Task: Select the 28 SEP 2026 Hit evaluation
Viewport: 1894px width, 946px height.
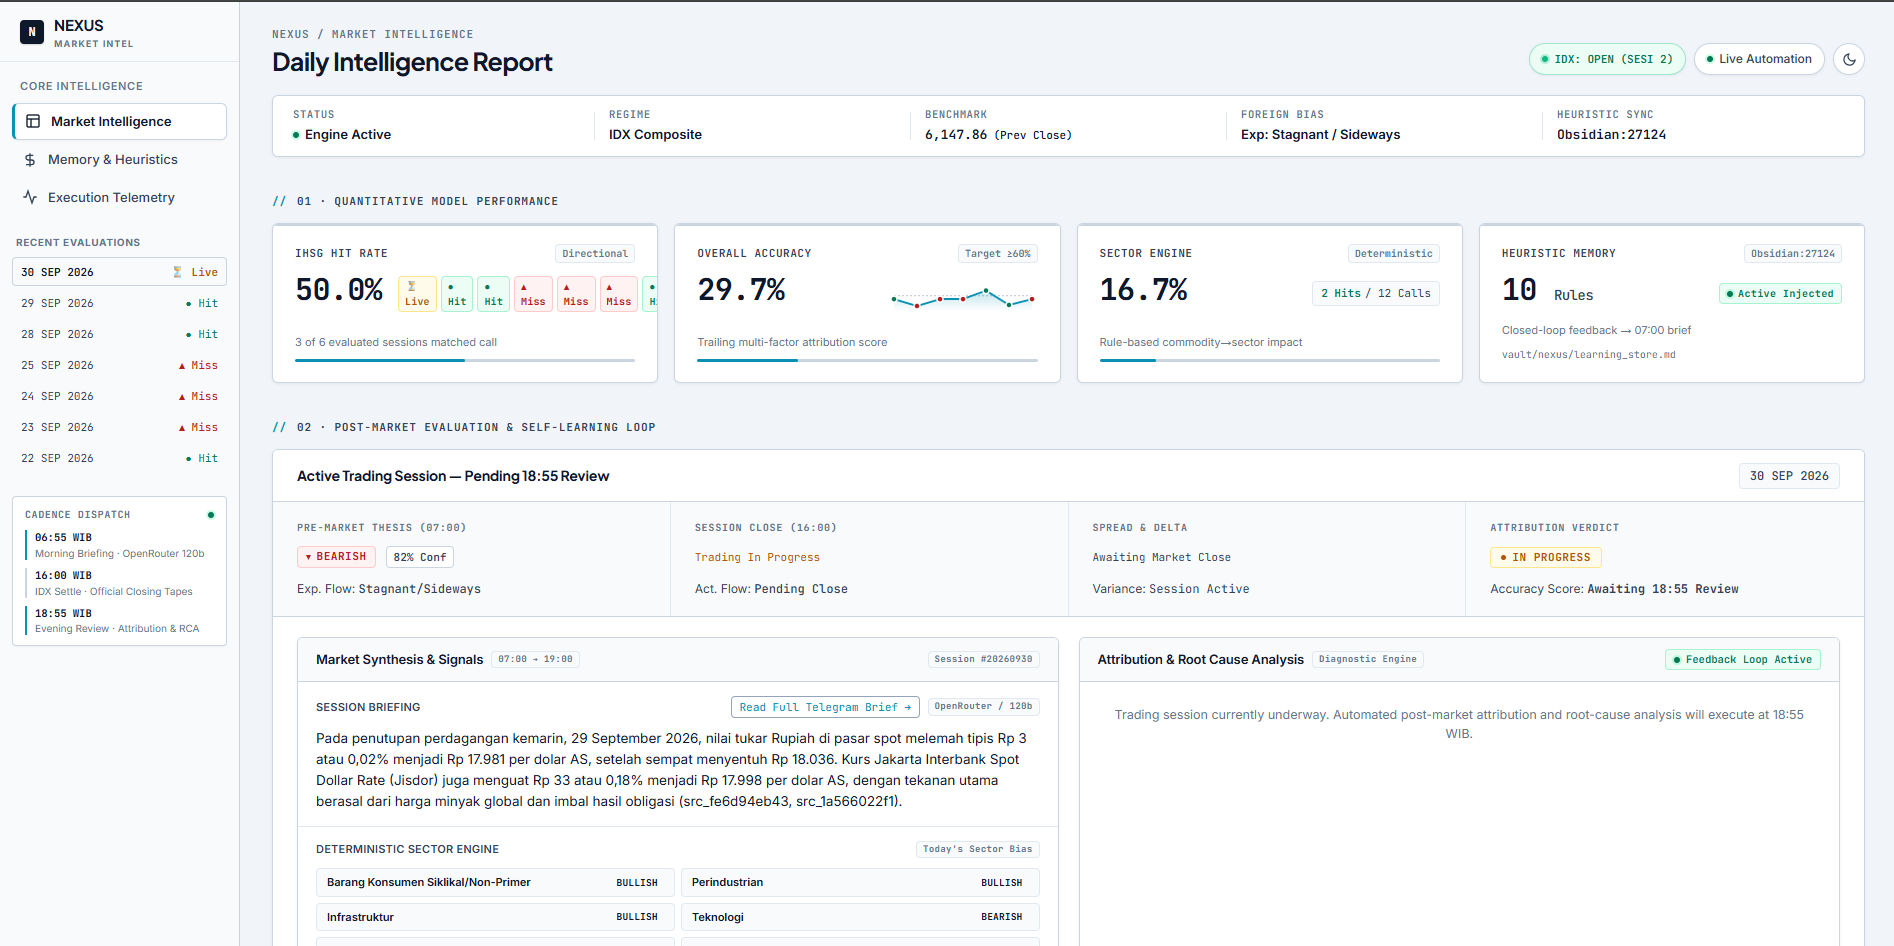Action: click(120, 334)
